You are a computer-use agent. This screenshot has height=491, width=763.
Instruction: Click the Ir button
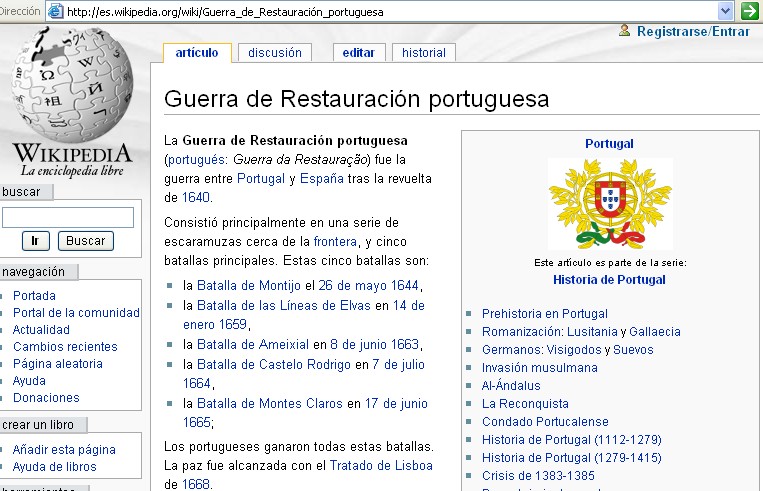36,241
